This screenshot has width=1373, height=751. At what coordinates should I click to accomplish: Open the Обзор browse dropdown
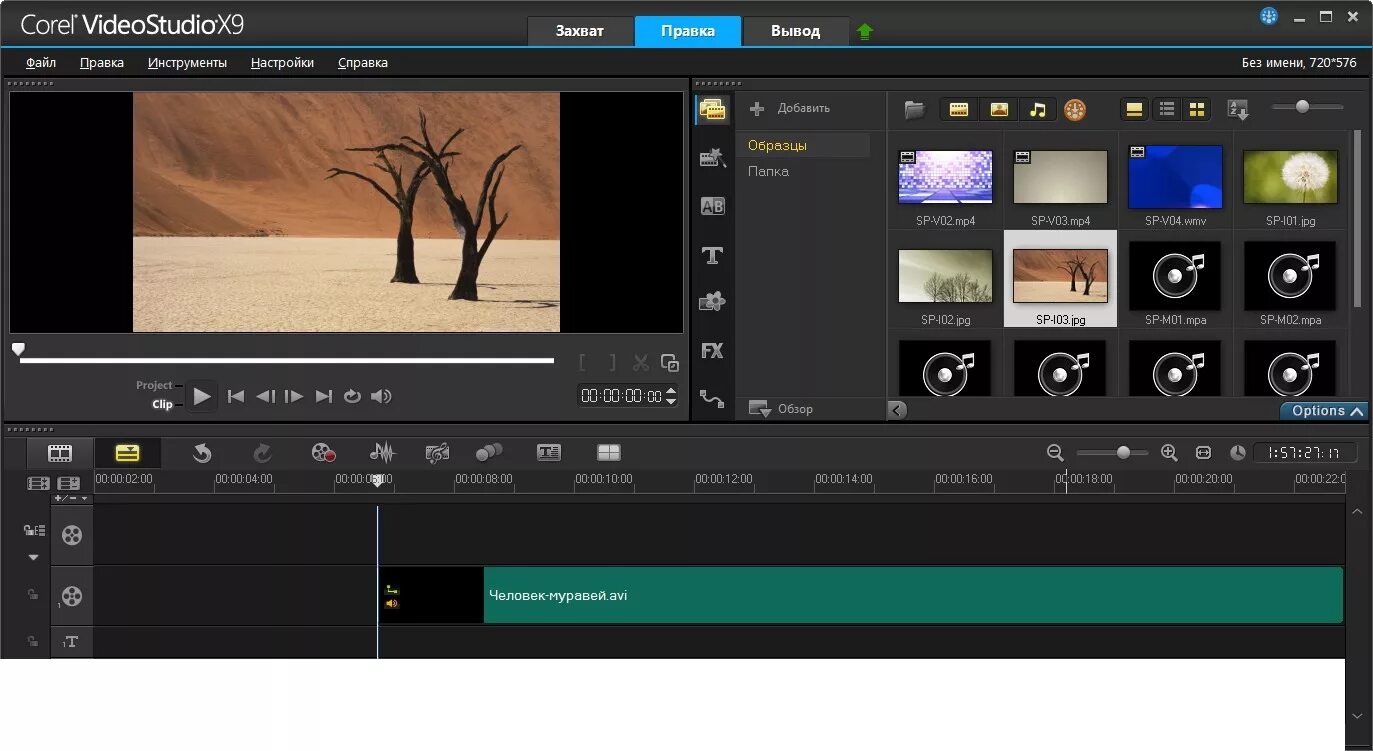[x=781, y=409]
